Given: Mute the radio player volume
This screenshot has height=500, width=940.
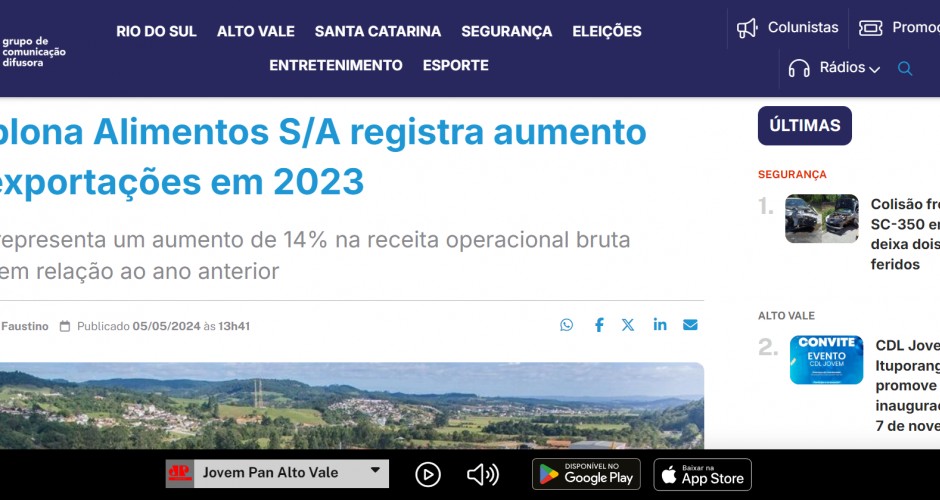Looking at the screenshot, I should 483,475.
